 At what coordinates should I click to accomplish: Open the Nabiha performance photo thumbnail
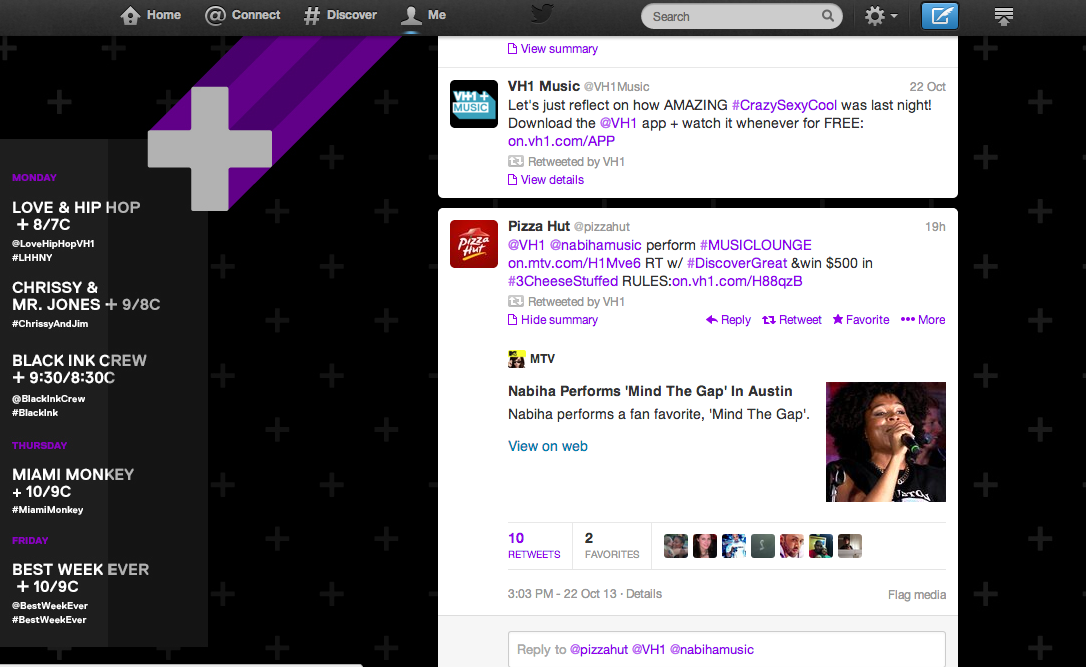point(886,442)
